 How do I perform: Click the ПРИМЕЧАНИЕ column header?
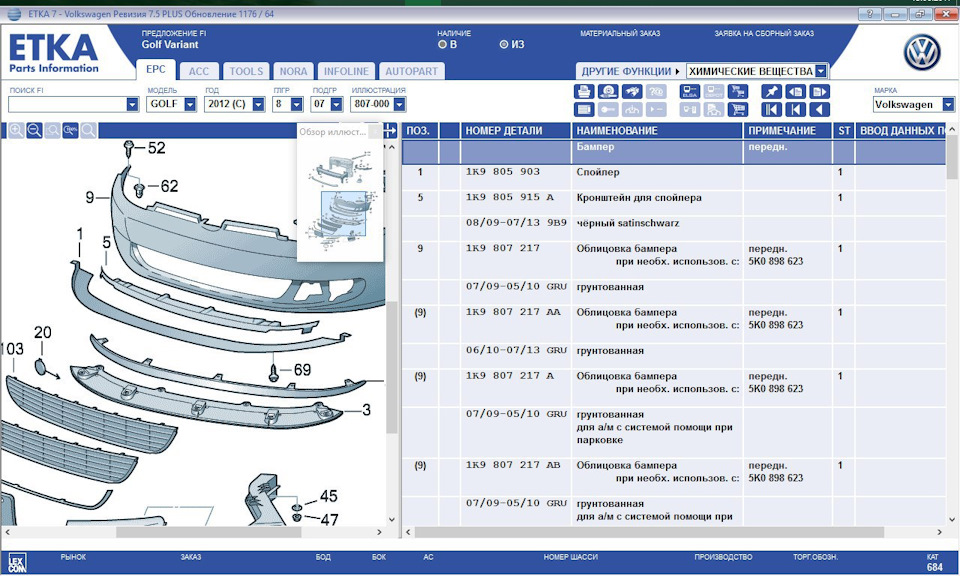click(787, 130)
